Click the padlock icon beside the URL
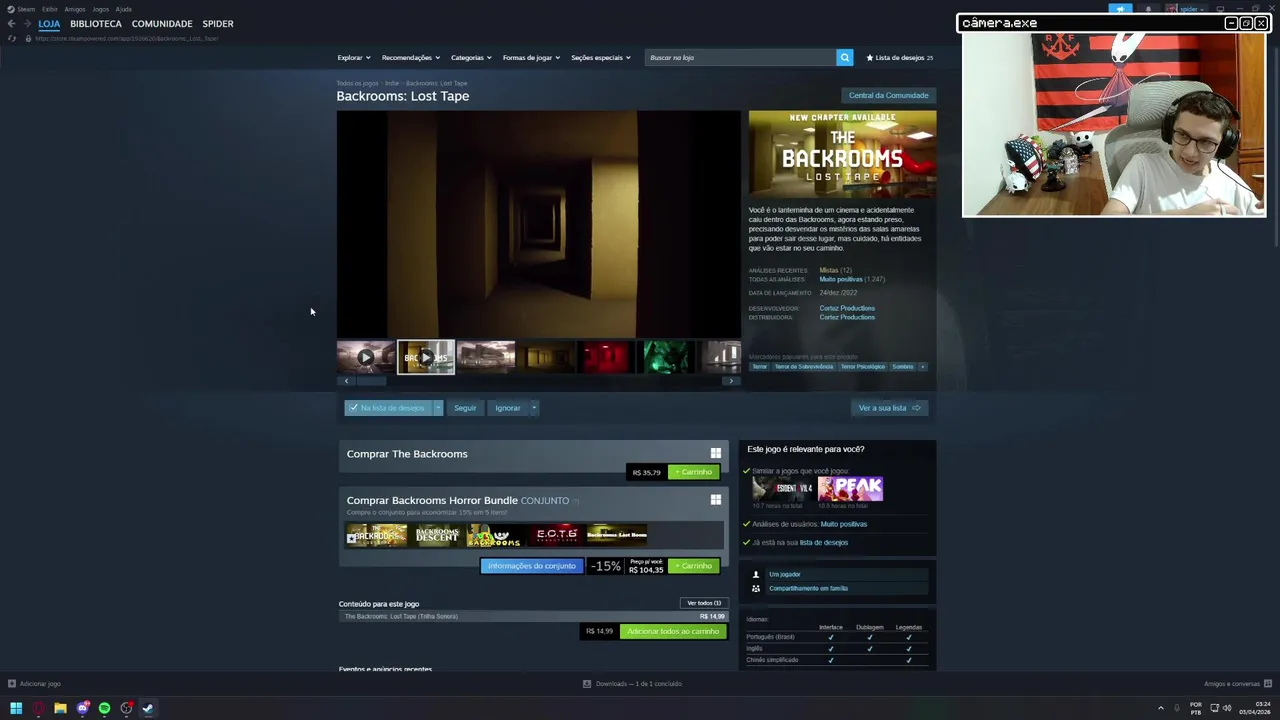This screenshot has width=1280, height=720. [x=28, y=38]
